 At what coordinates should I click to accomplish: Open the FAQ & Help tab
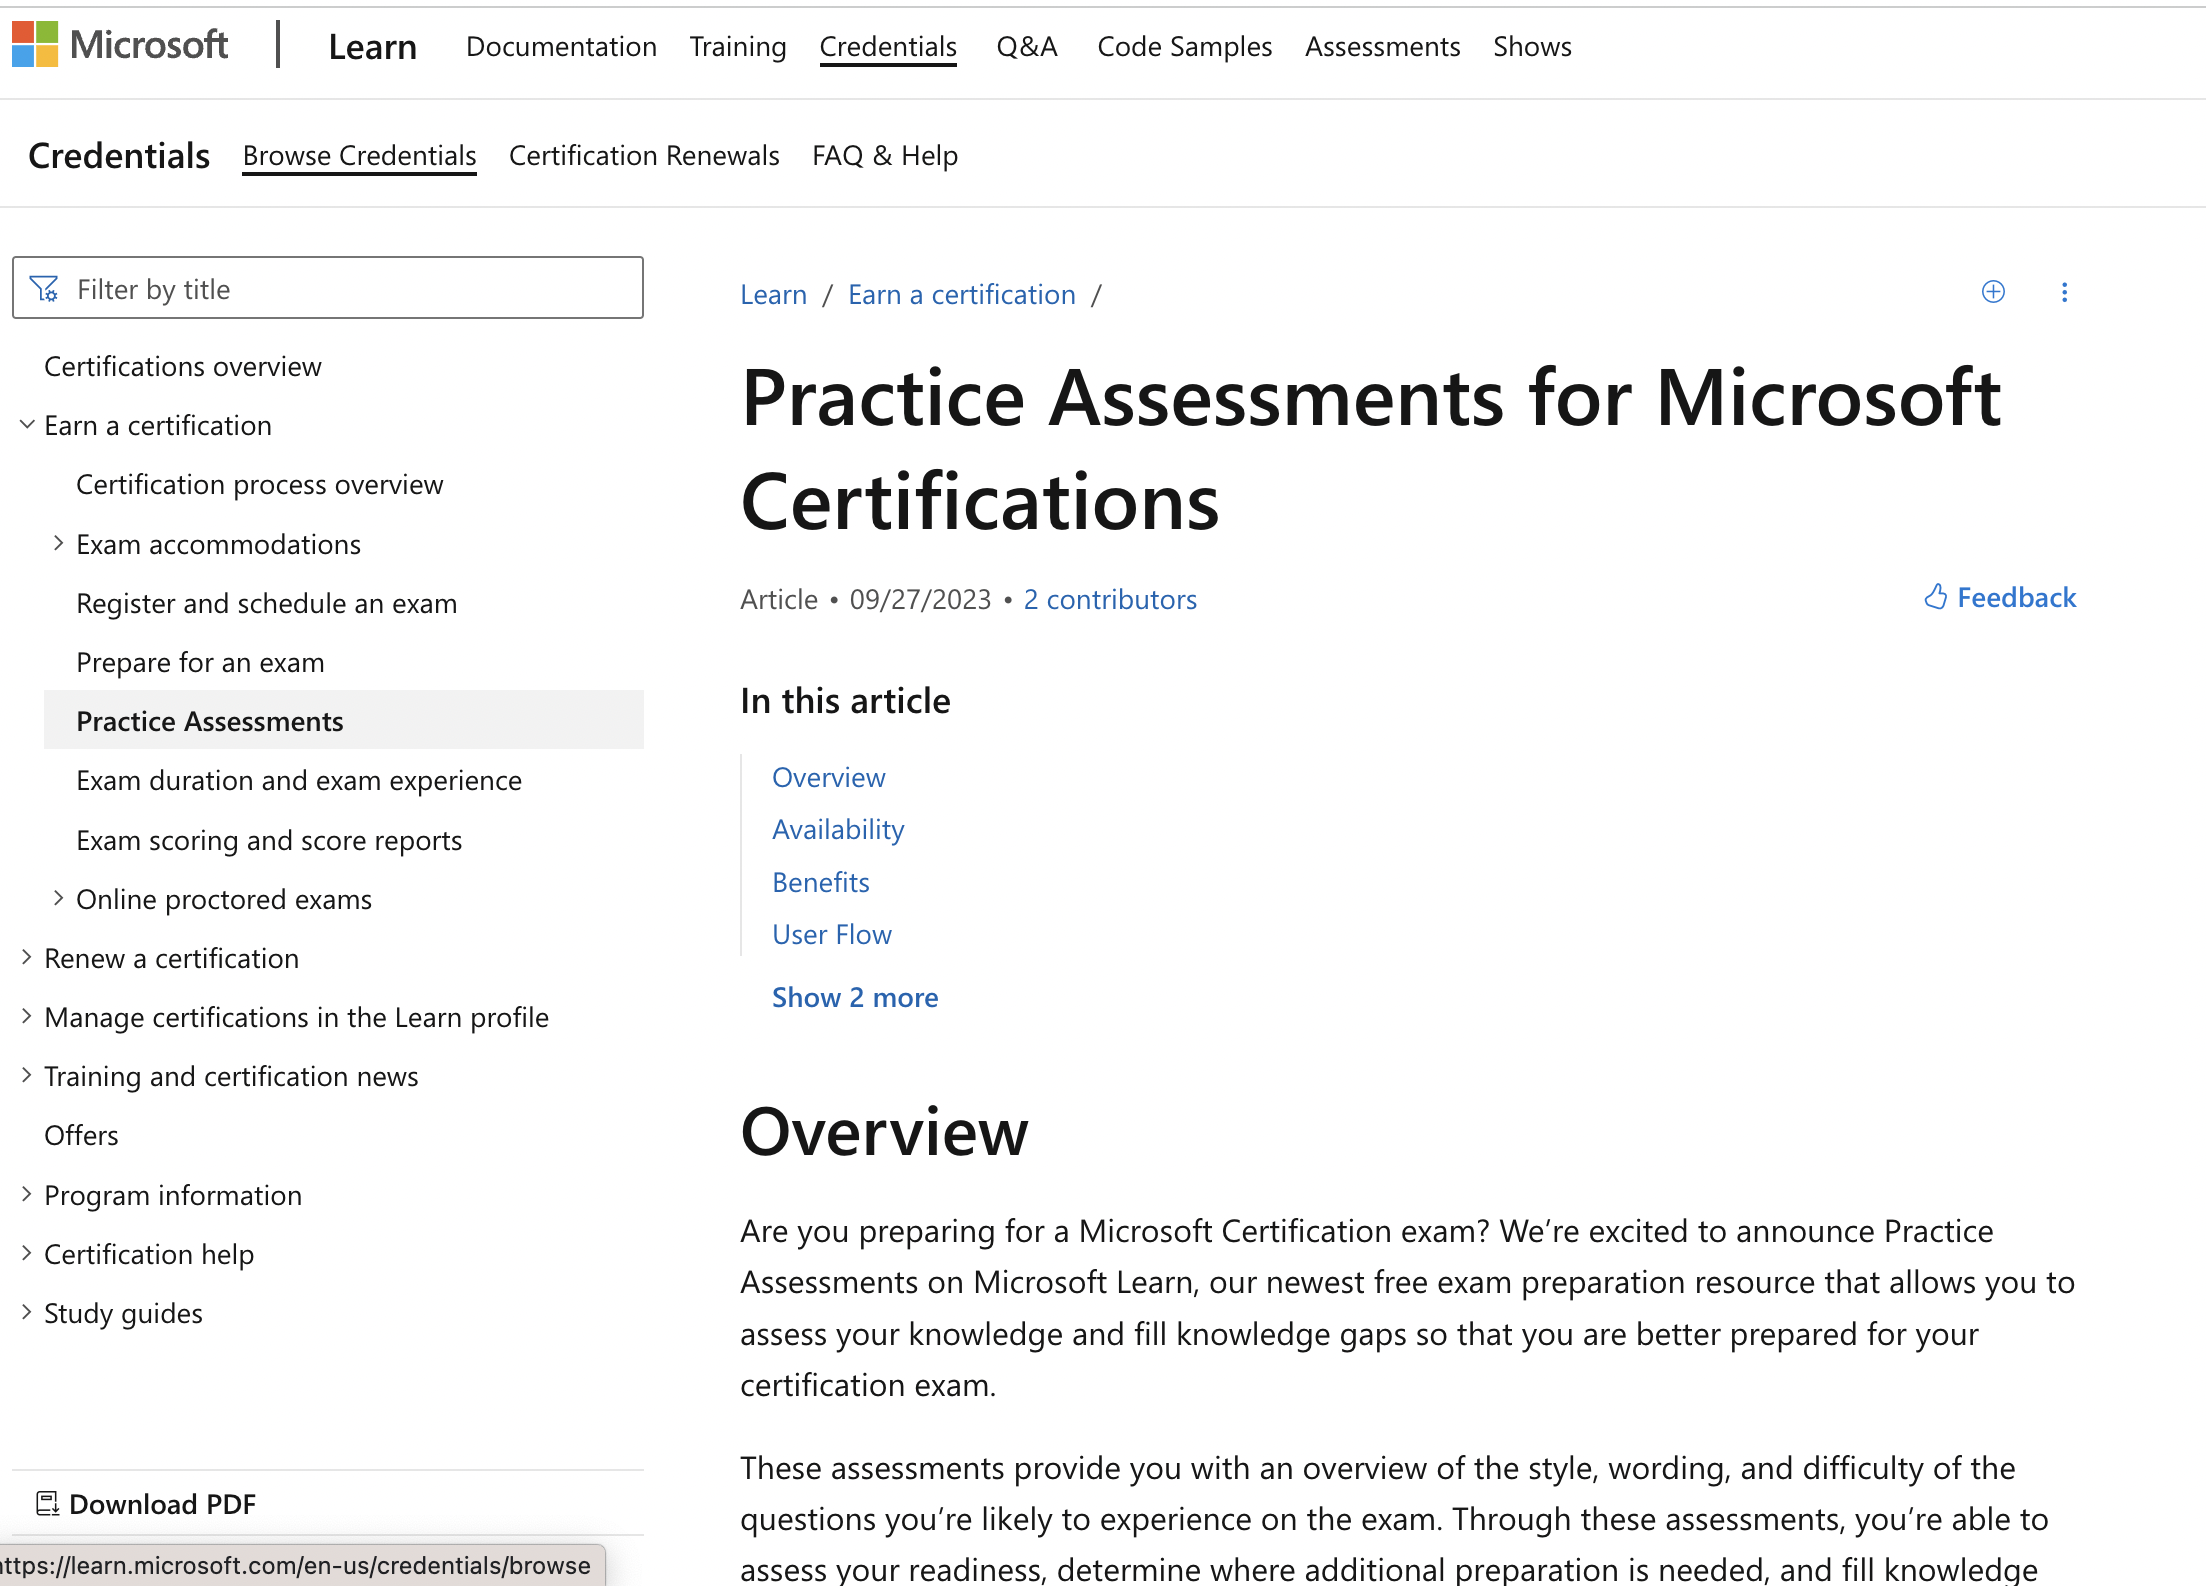(884, 155)
